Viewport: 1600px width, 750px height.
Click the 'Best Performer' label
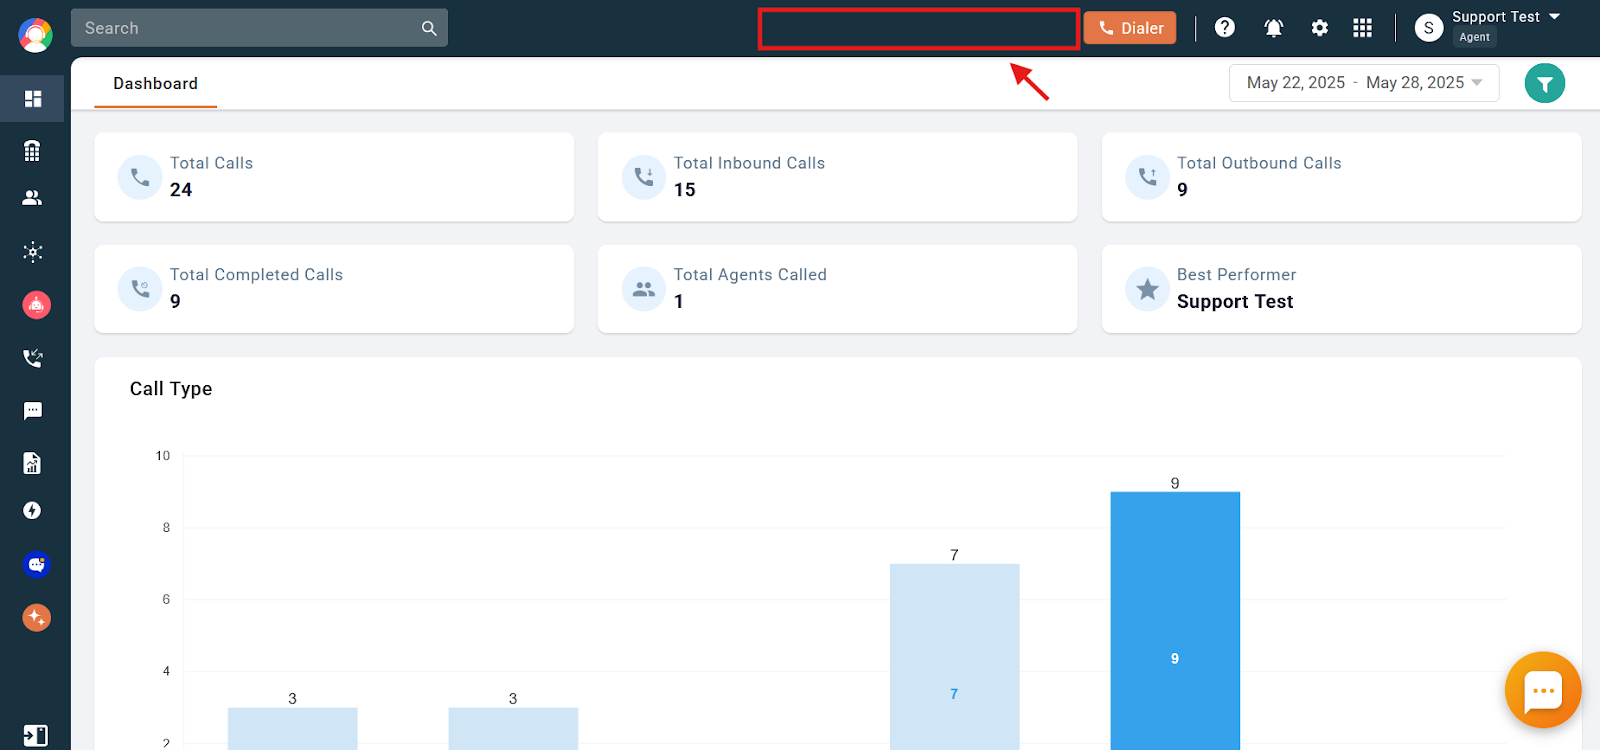pyautogui.click(x=1236, y=275)
